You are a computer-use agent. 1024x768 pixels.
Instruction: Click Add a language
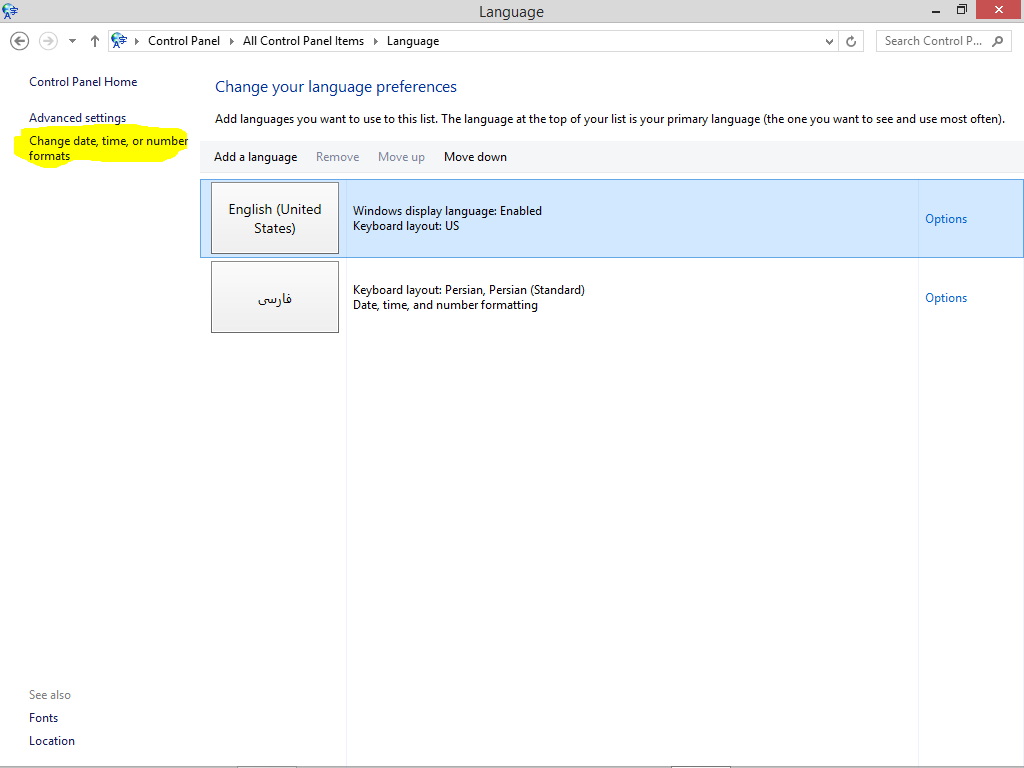(x=255, y=157)
